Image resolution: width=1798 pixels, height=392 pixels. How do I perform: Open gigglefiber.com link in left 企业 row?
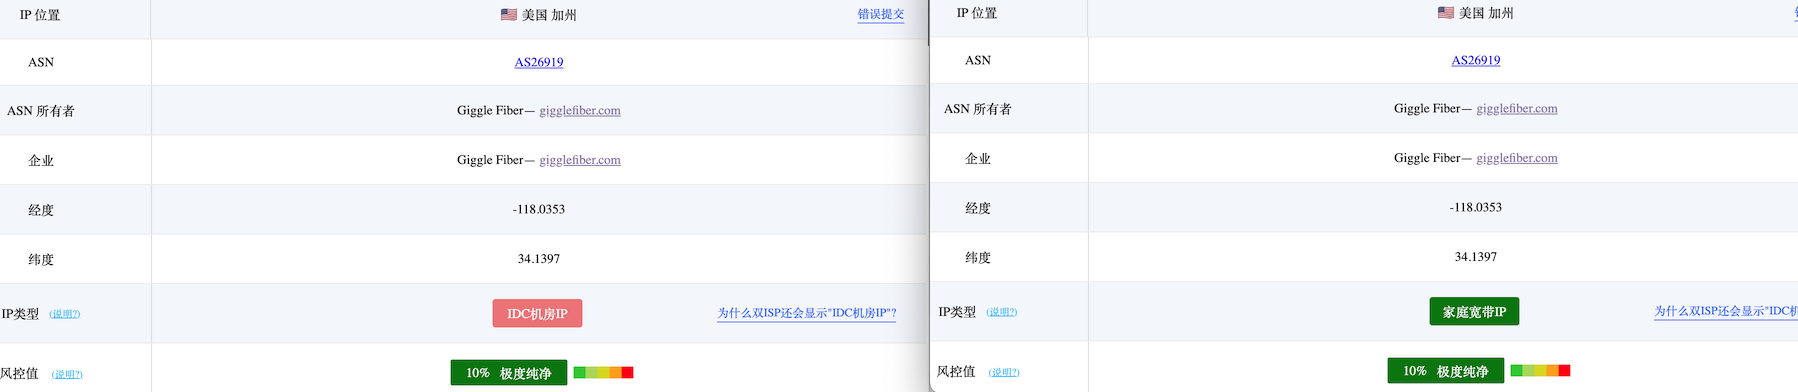tap(580, 160)
